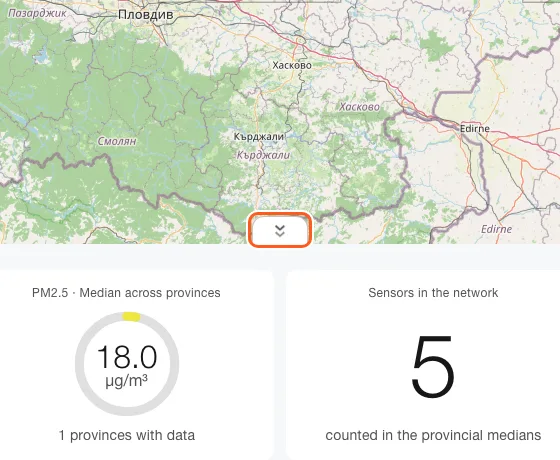Click the italic Кърджали province label
The width and height of the screenshot is (560, 460).
coord(264,155)
